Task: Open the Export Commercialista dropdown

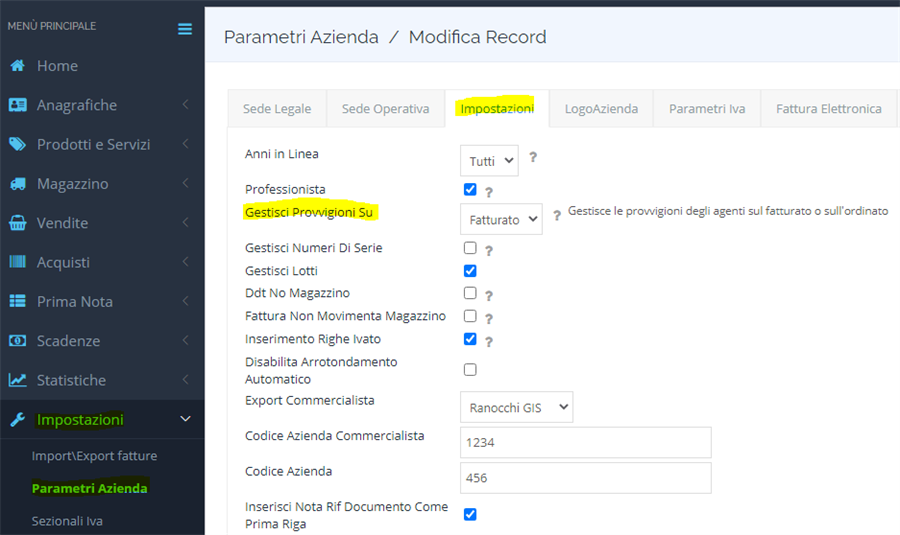Action: click(x=517, y=407)
